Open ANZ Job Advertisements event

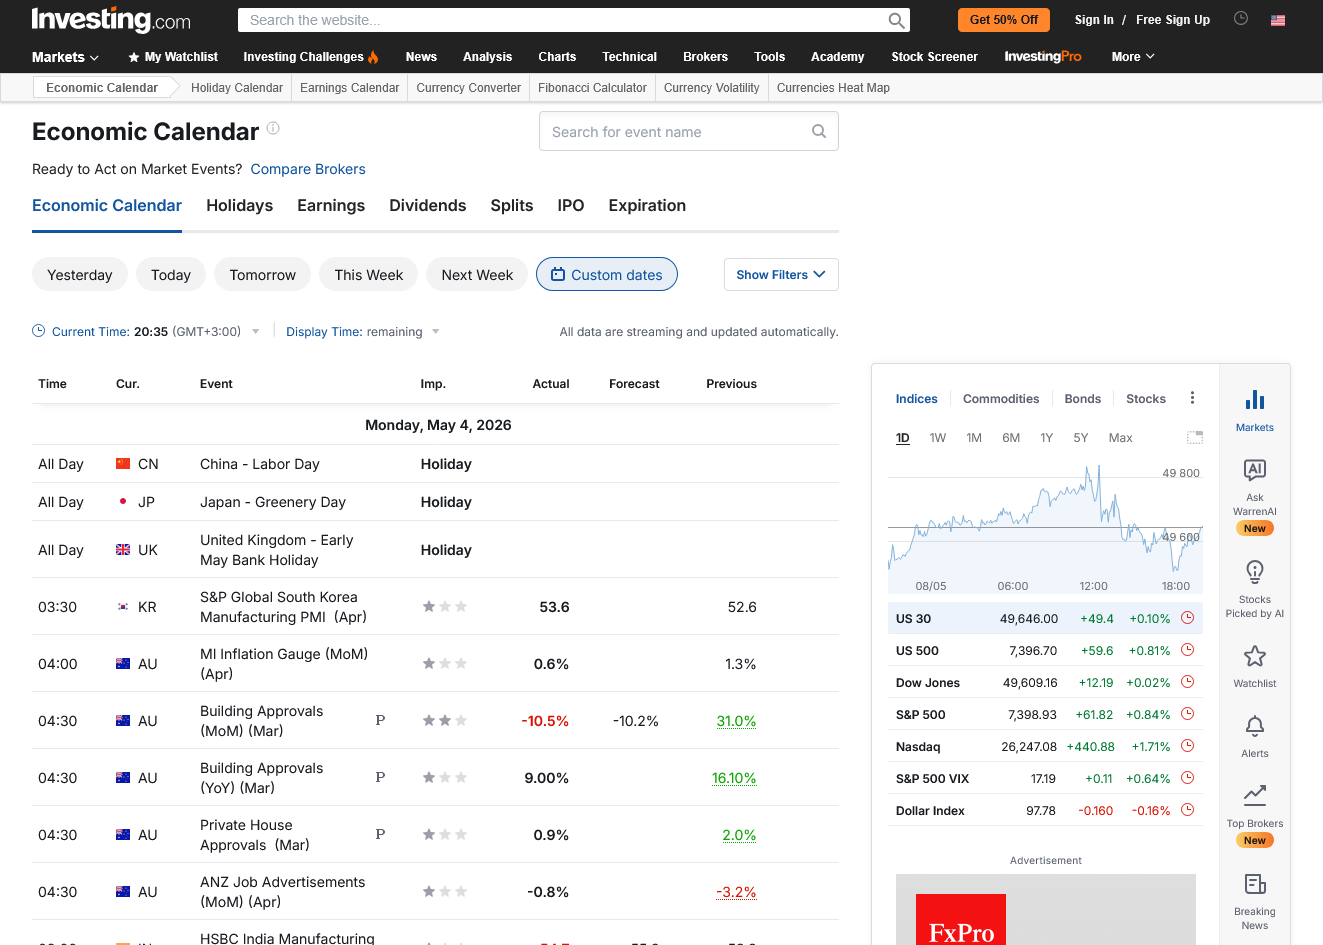click(x=283, y=892)
